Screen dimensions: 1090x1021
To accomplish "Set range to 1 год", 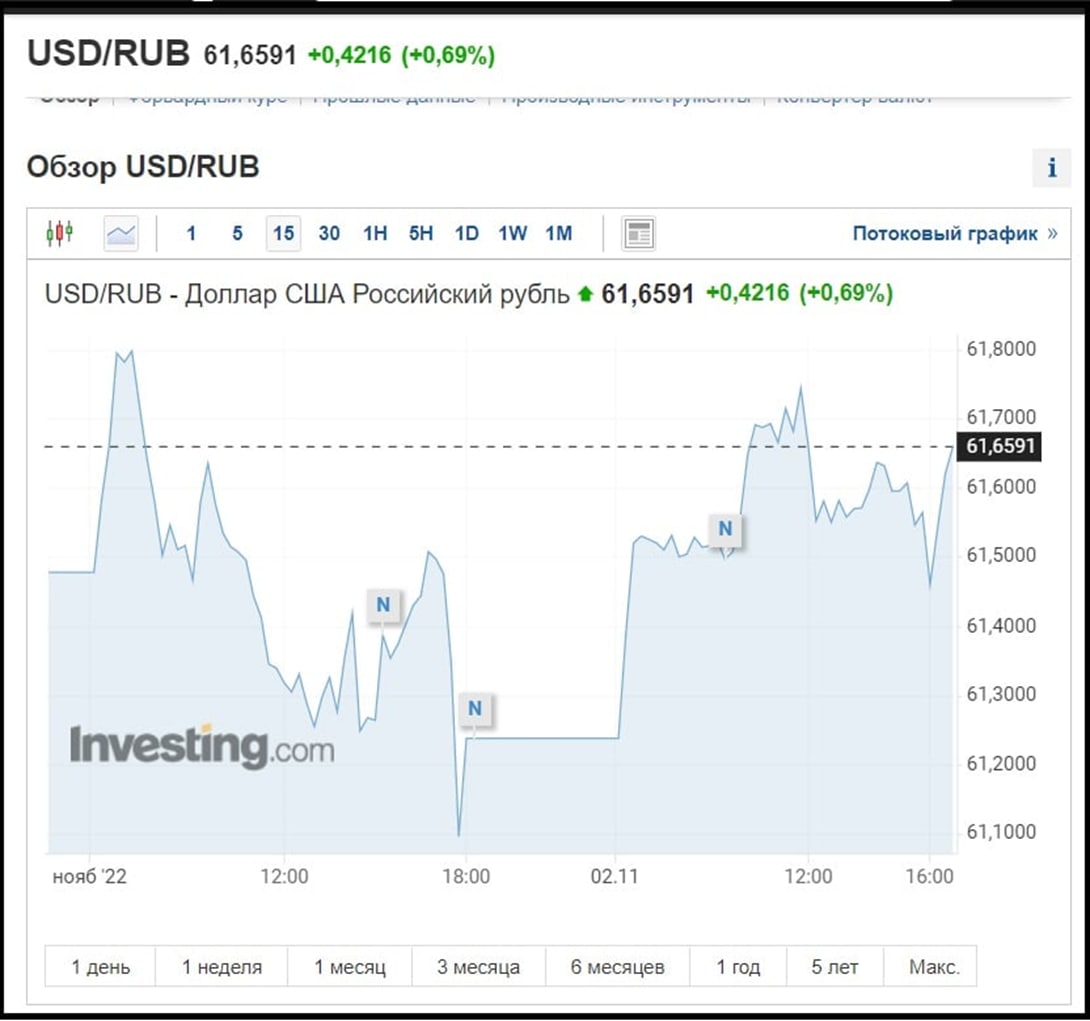I will 738,967.
